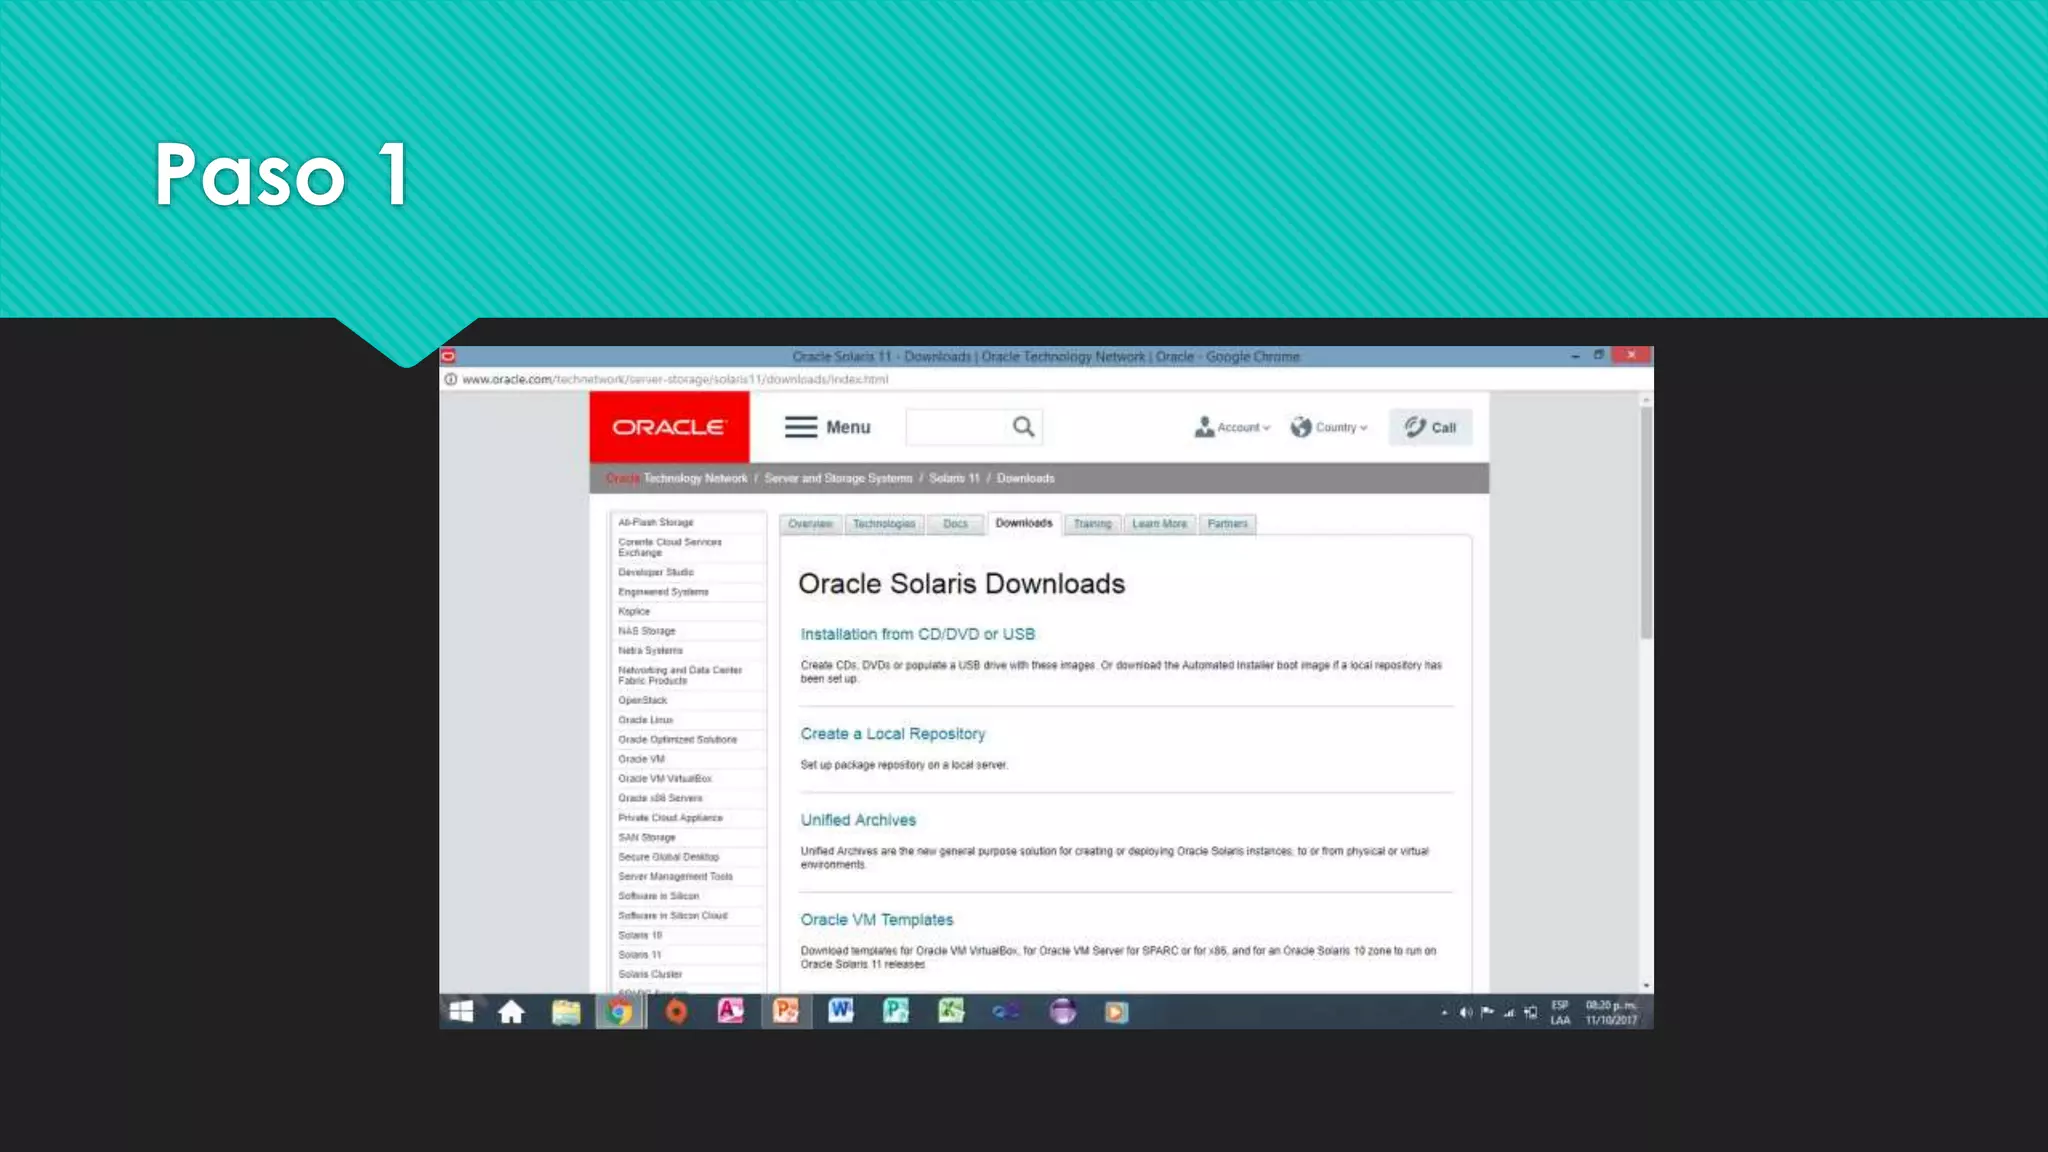Viewport: 2048px width, 1152px height.
Task: Expand the Account dropdown
Action: [x=1232, y=427]
